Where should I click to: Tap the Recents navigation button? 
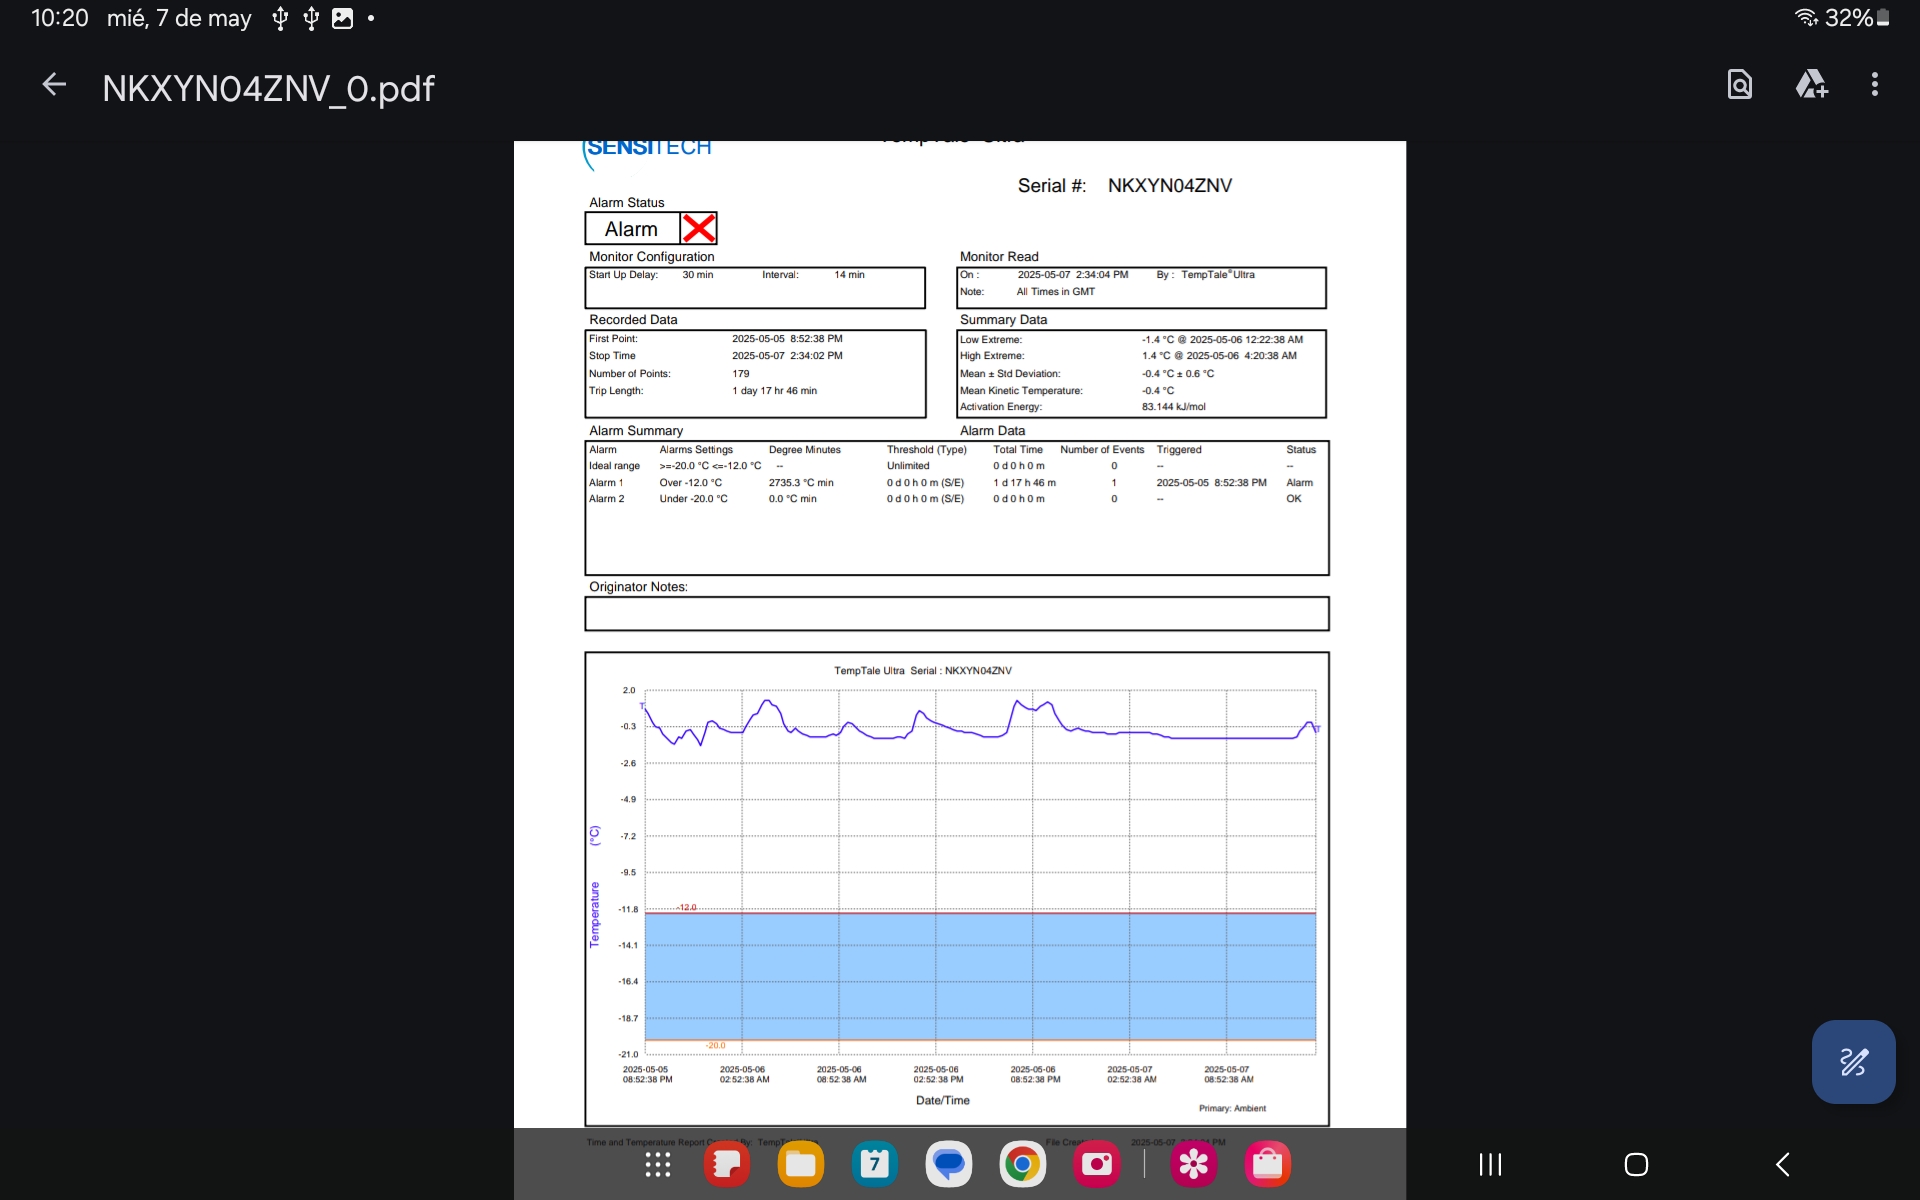click(1490, 1164)
